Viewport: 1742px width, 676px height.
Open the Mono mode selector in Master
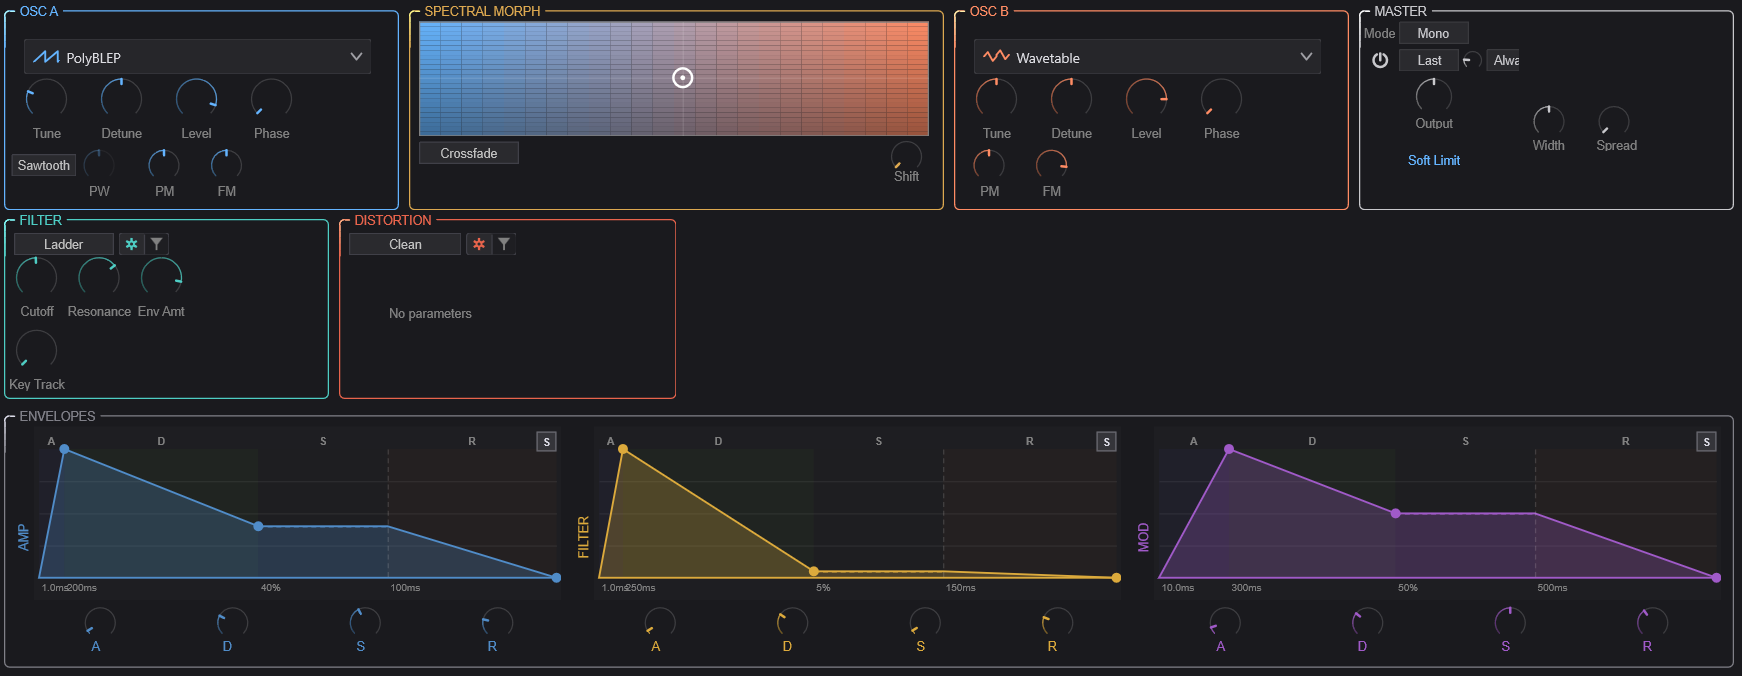click(x=1433, y=33)
